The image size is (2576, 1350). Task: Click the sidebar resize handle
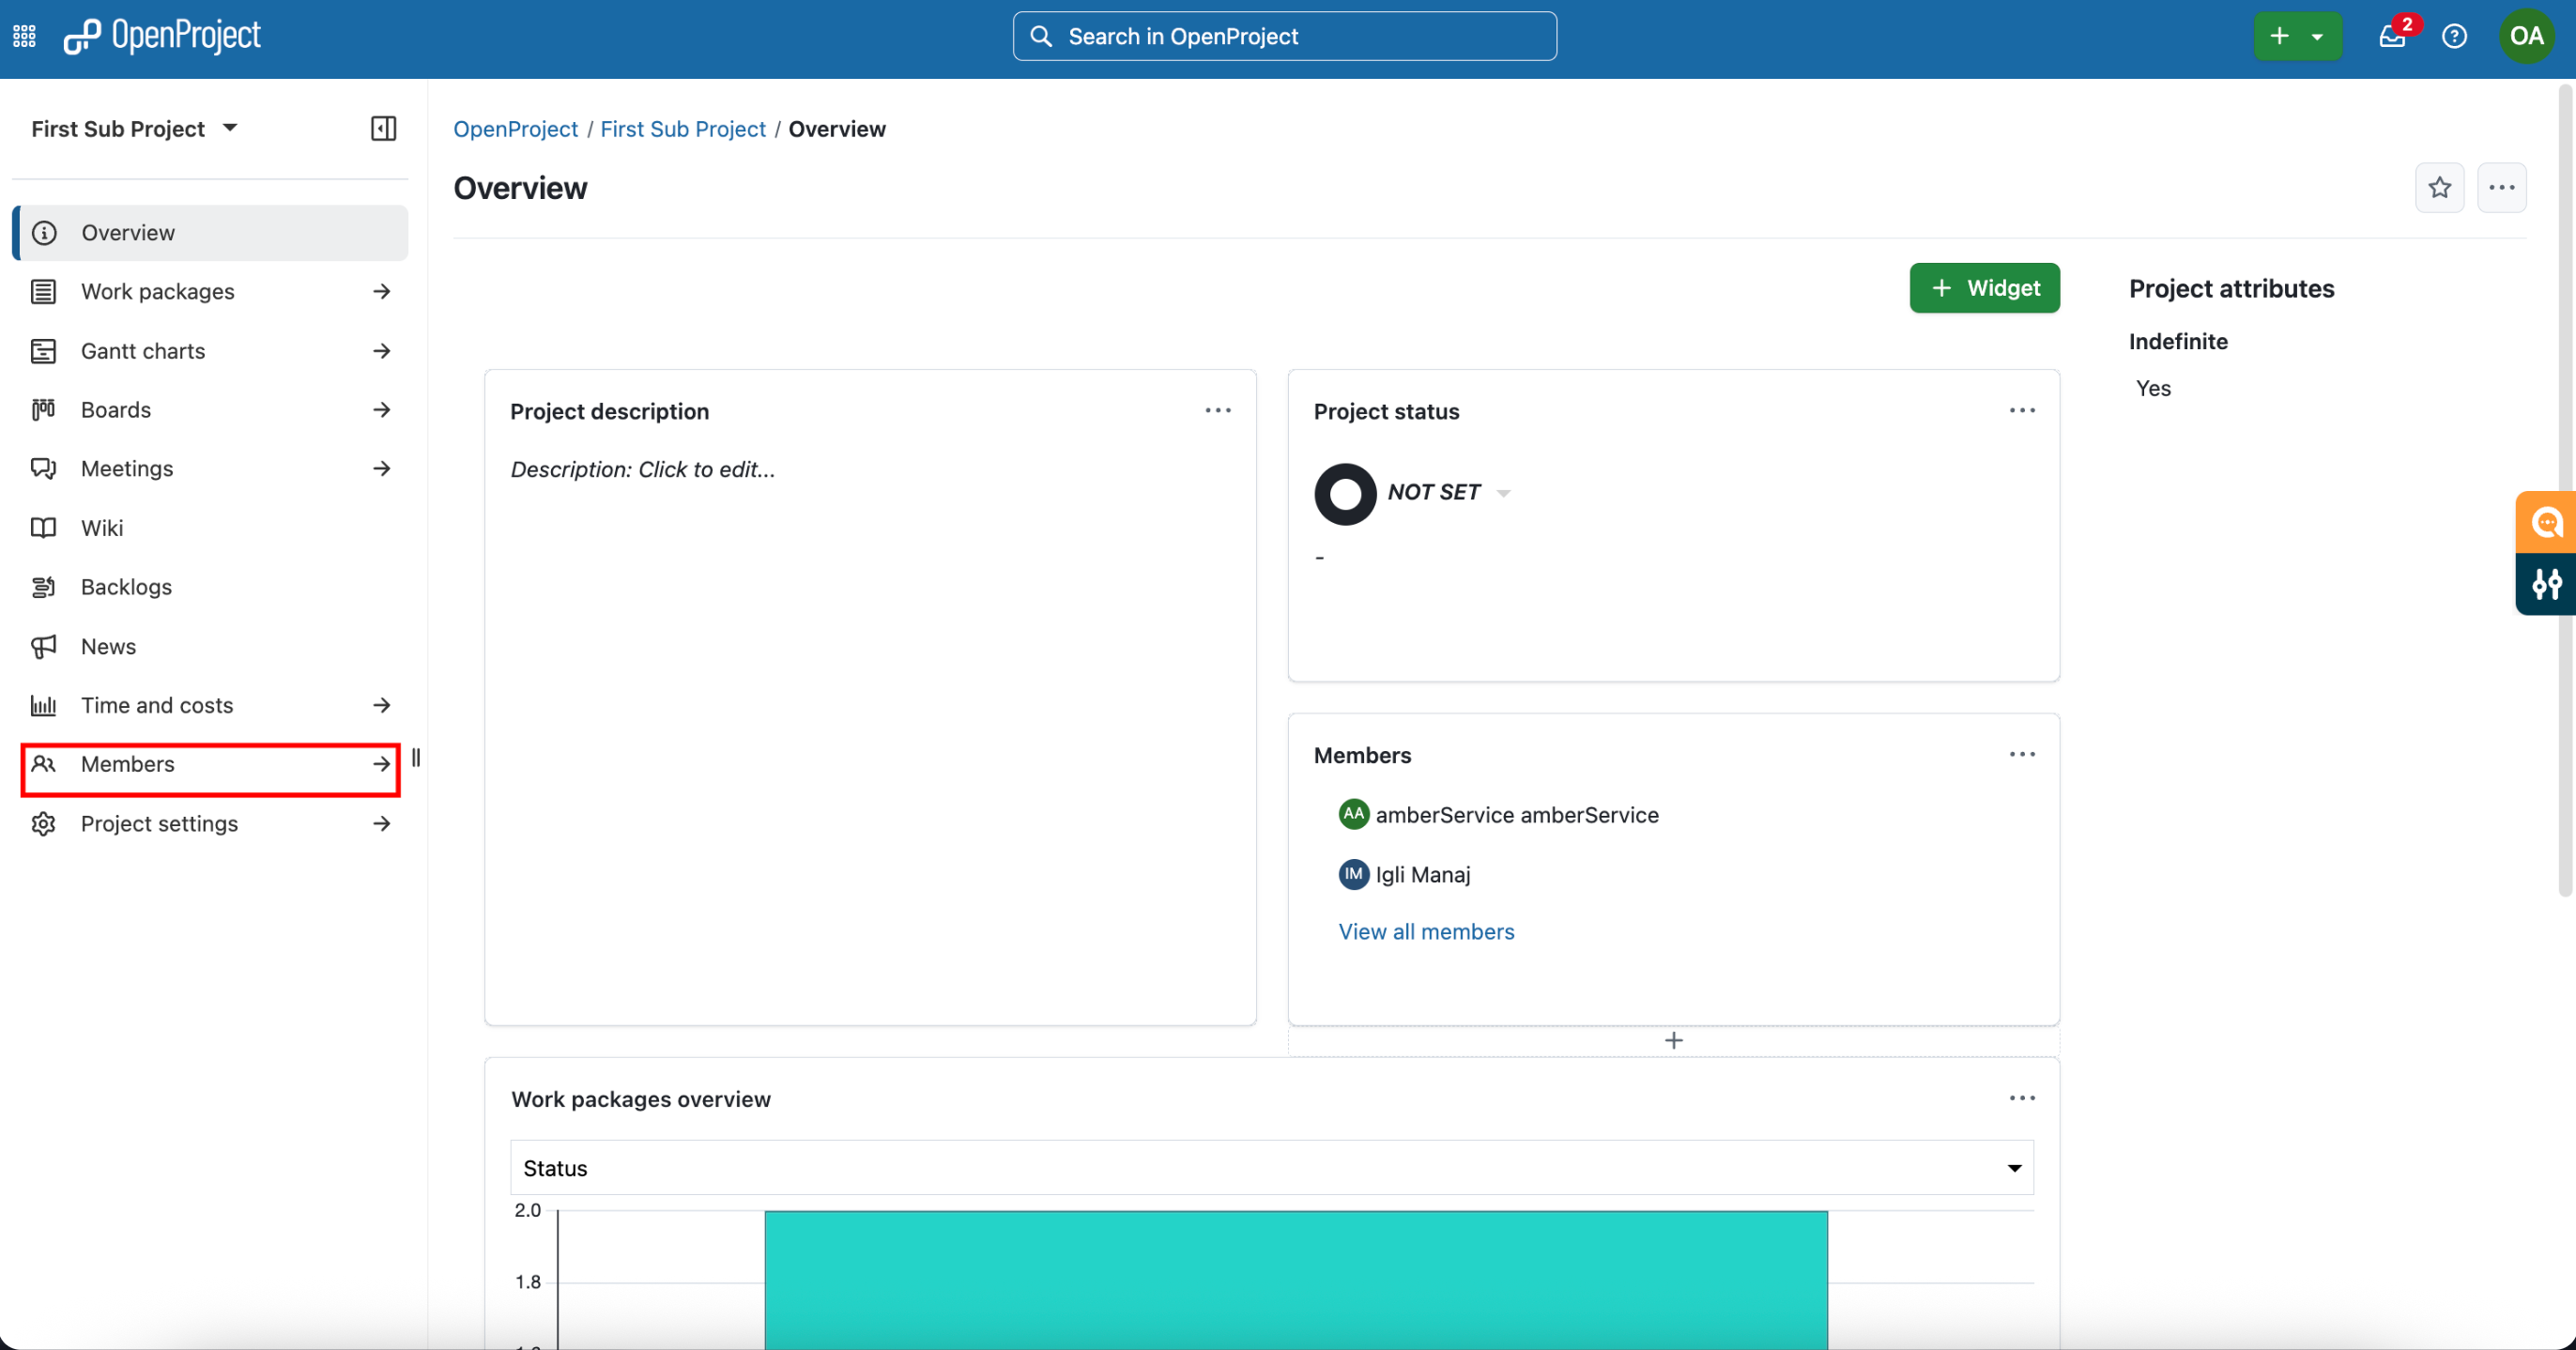point(416,758)
